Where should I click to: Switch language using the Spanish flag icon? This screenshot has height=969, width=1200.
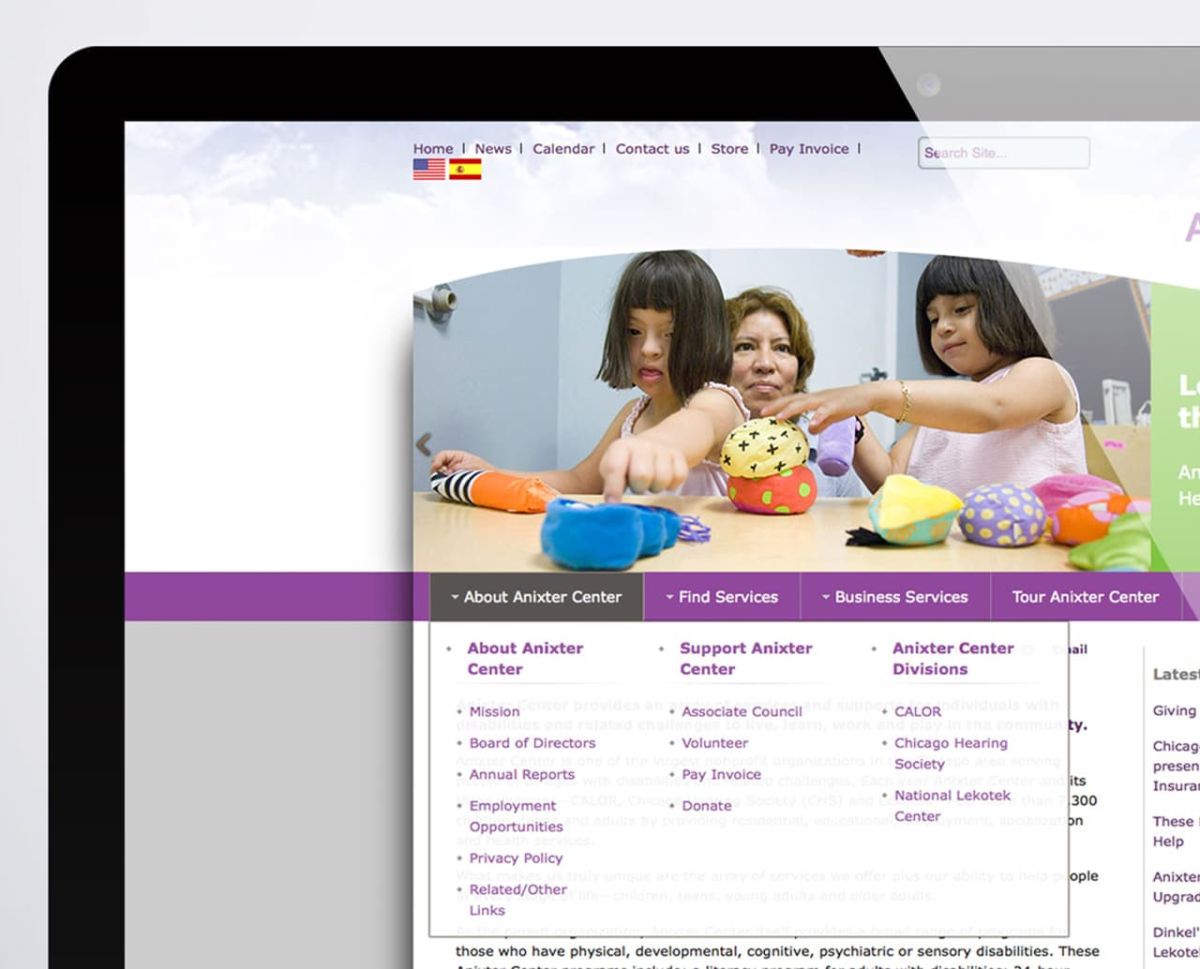tap(465, 169)
